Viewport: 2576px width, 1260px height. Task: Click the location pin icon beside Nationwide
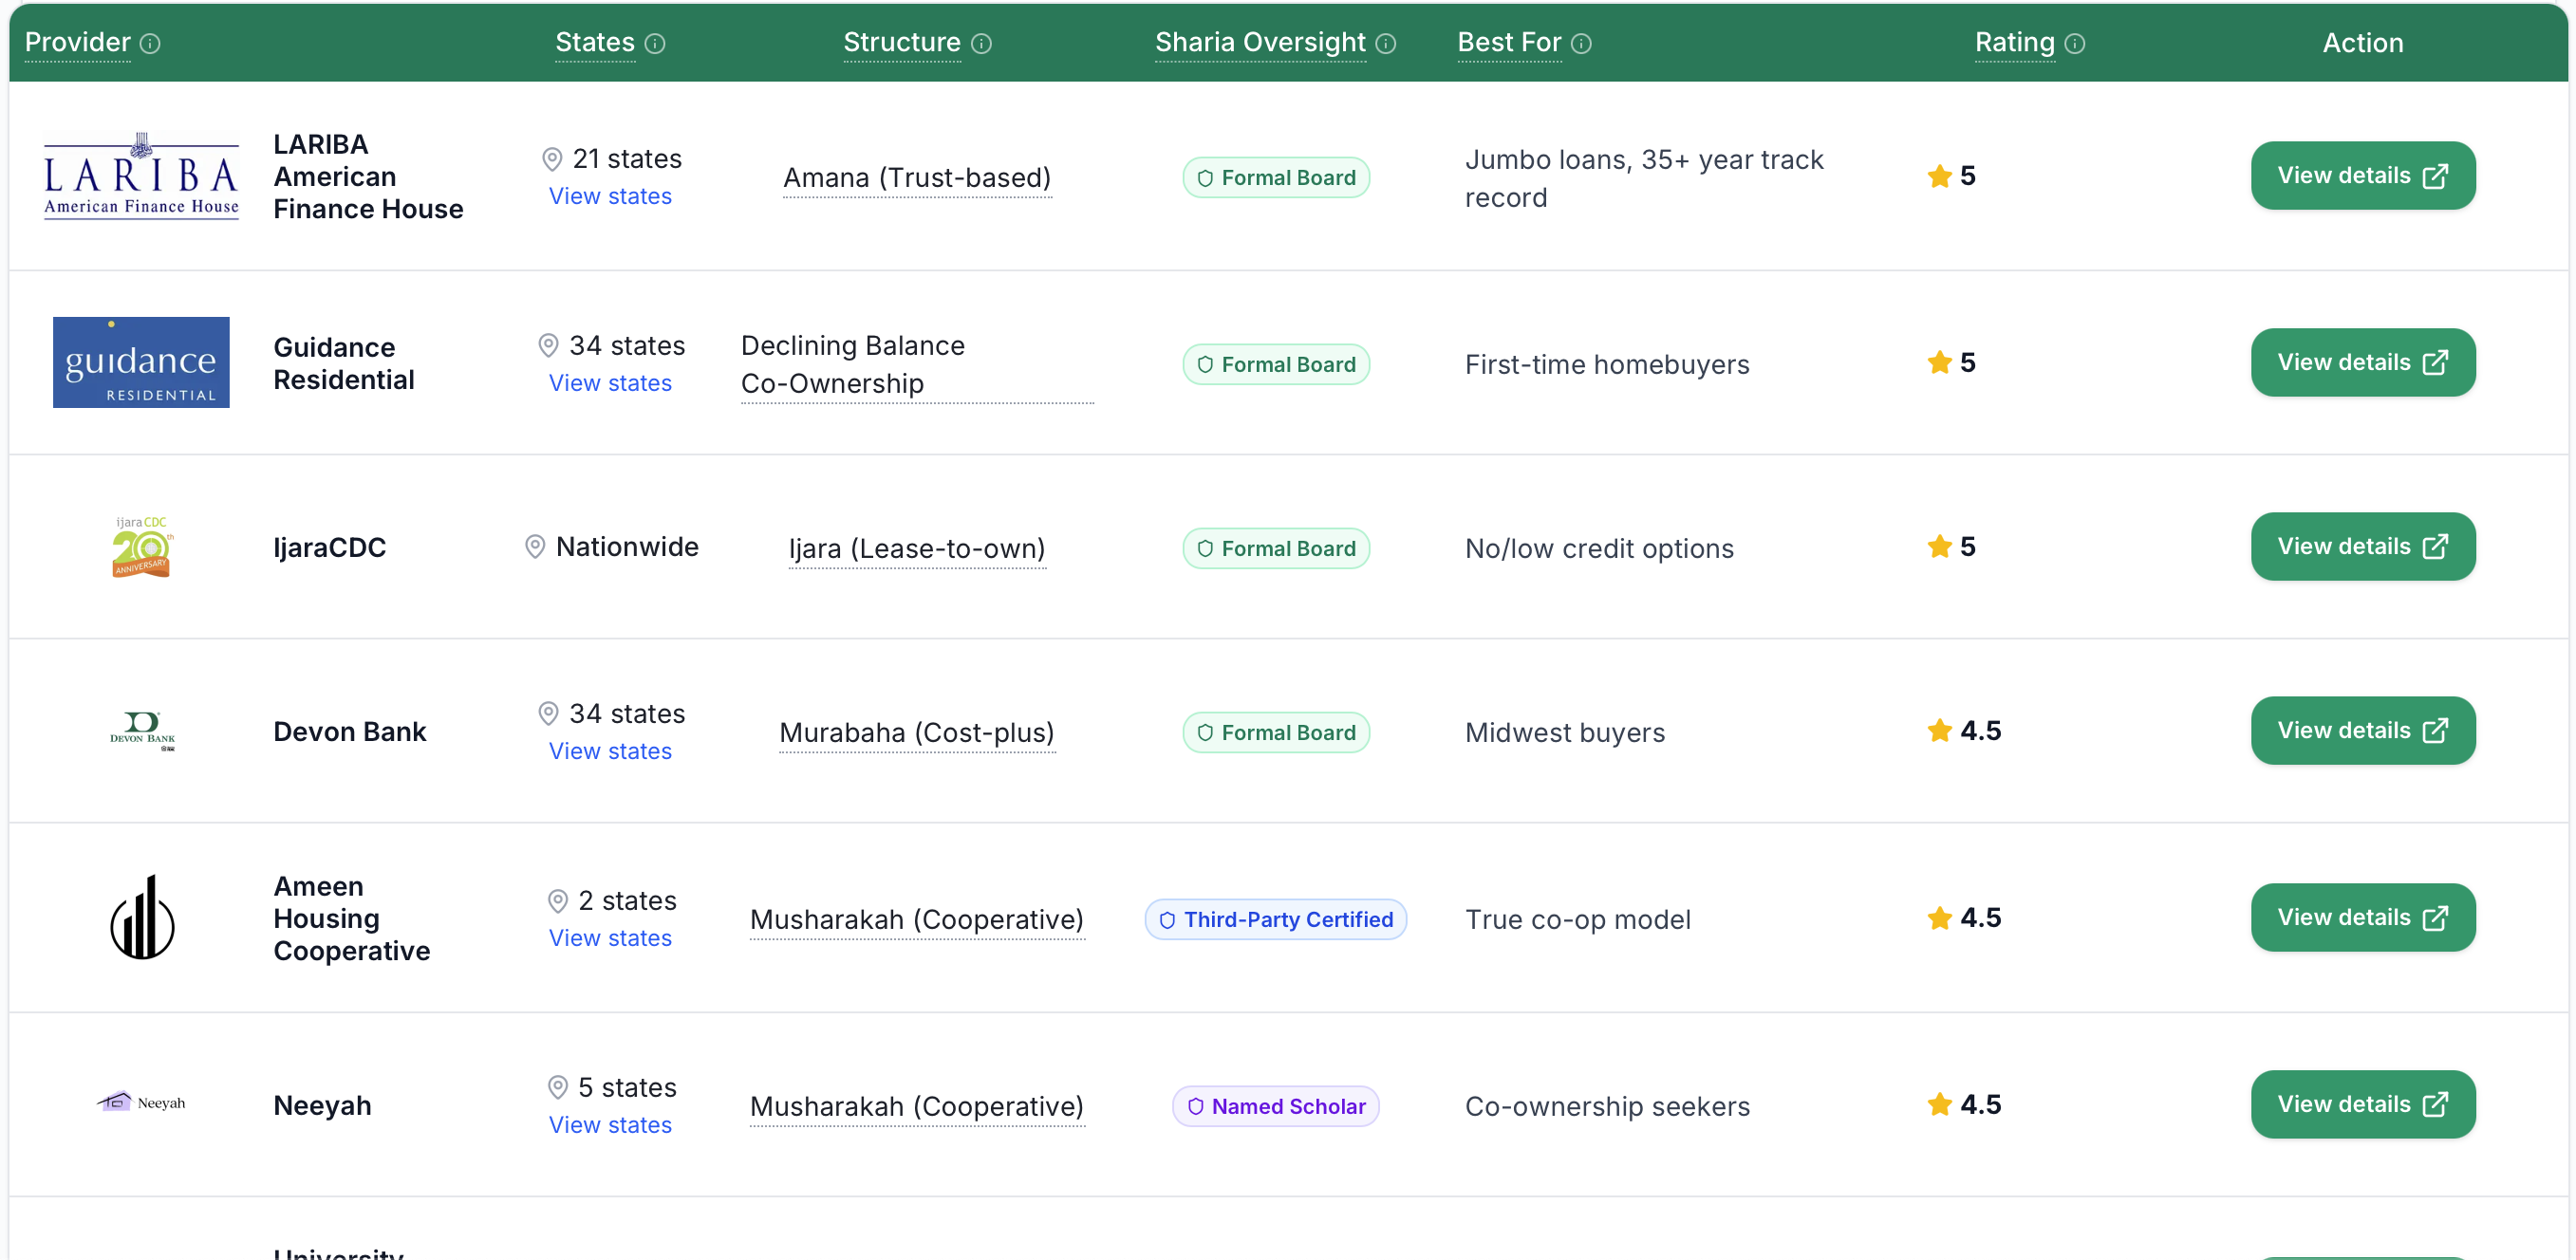(x=535, y=546)
